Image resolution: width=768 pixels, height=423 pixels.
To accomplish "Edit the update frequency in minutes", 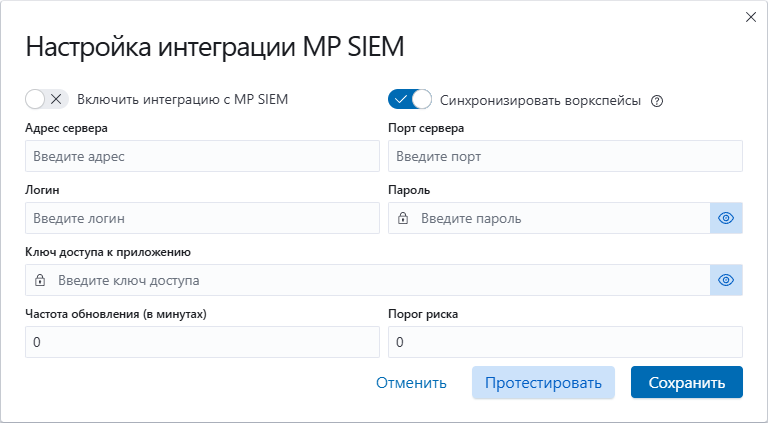I will tap(202, 342).
